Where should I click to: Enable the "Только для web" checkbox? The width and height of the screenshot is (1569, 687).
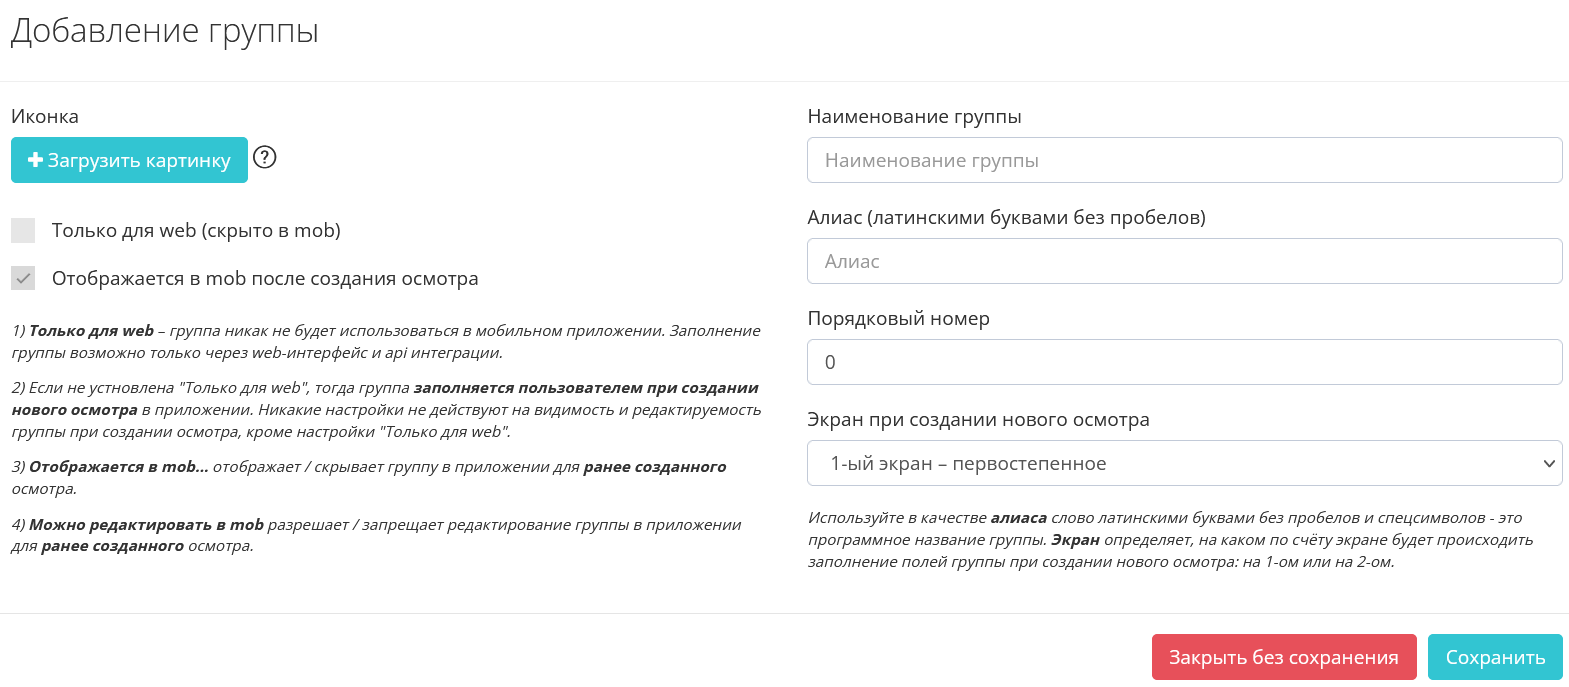pos(23,230)
